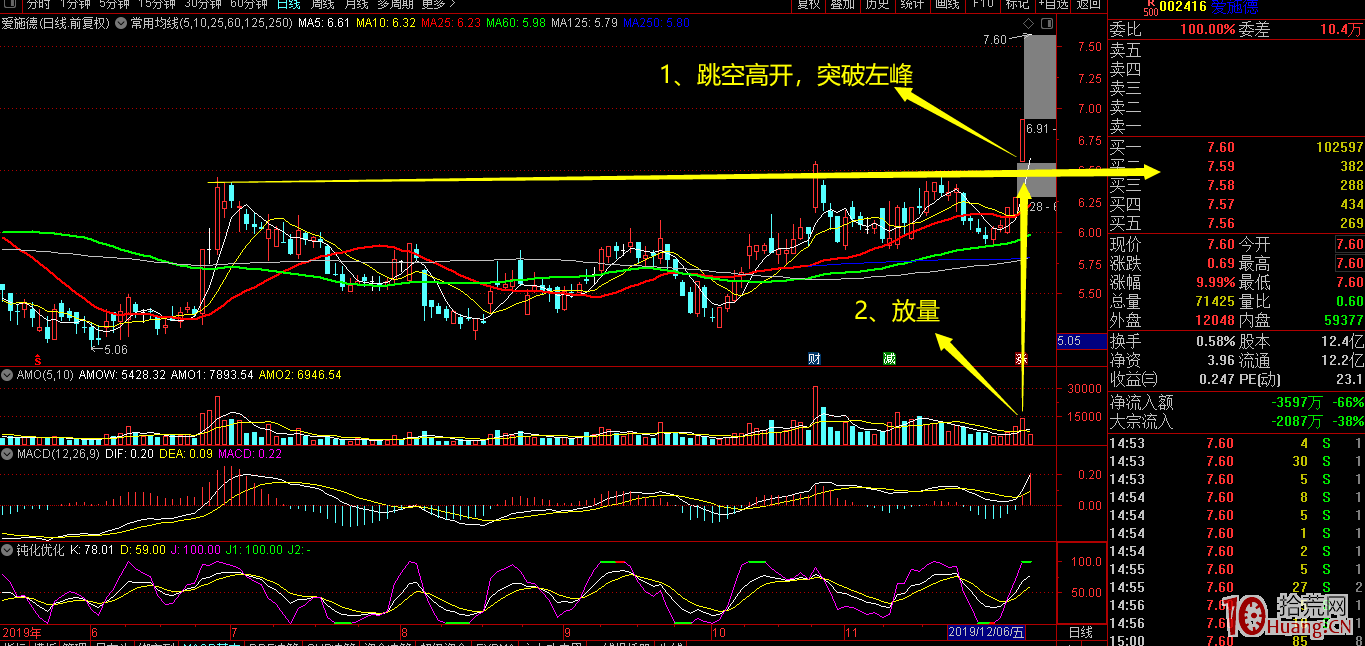
Task: Click the 买三 bid row at 7.58
Action: [x=1236, y=185]
